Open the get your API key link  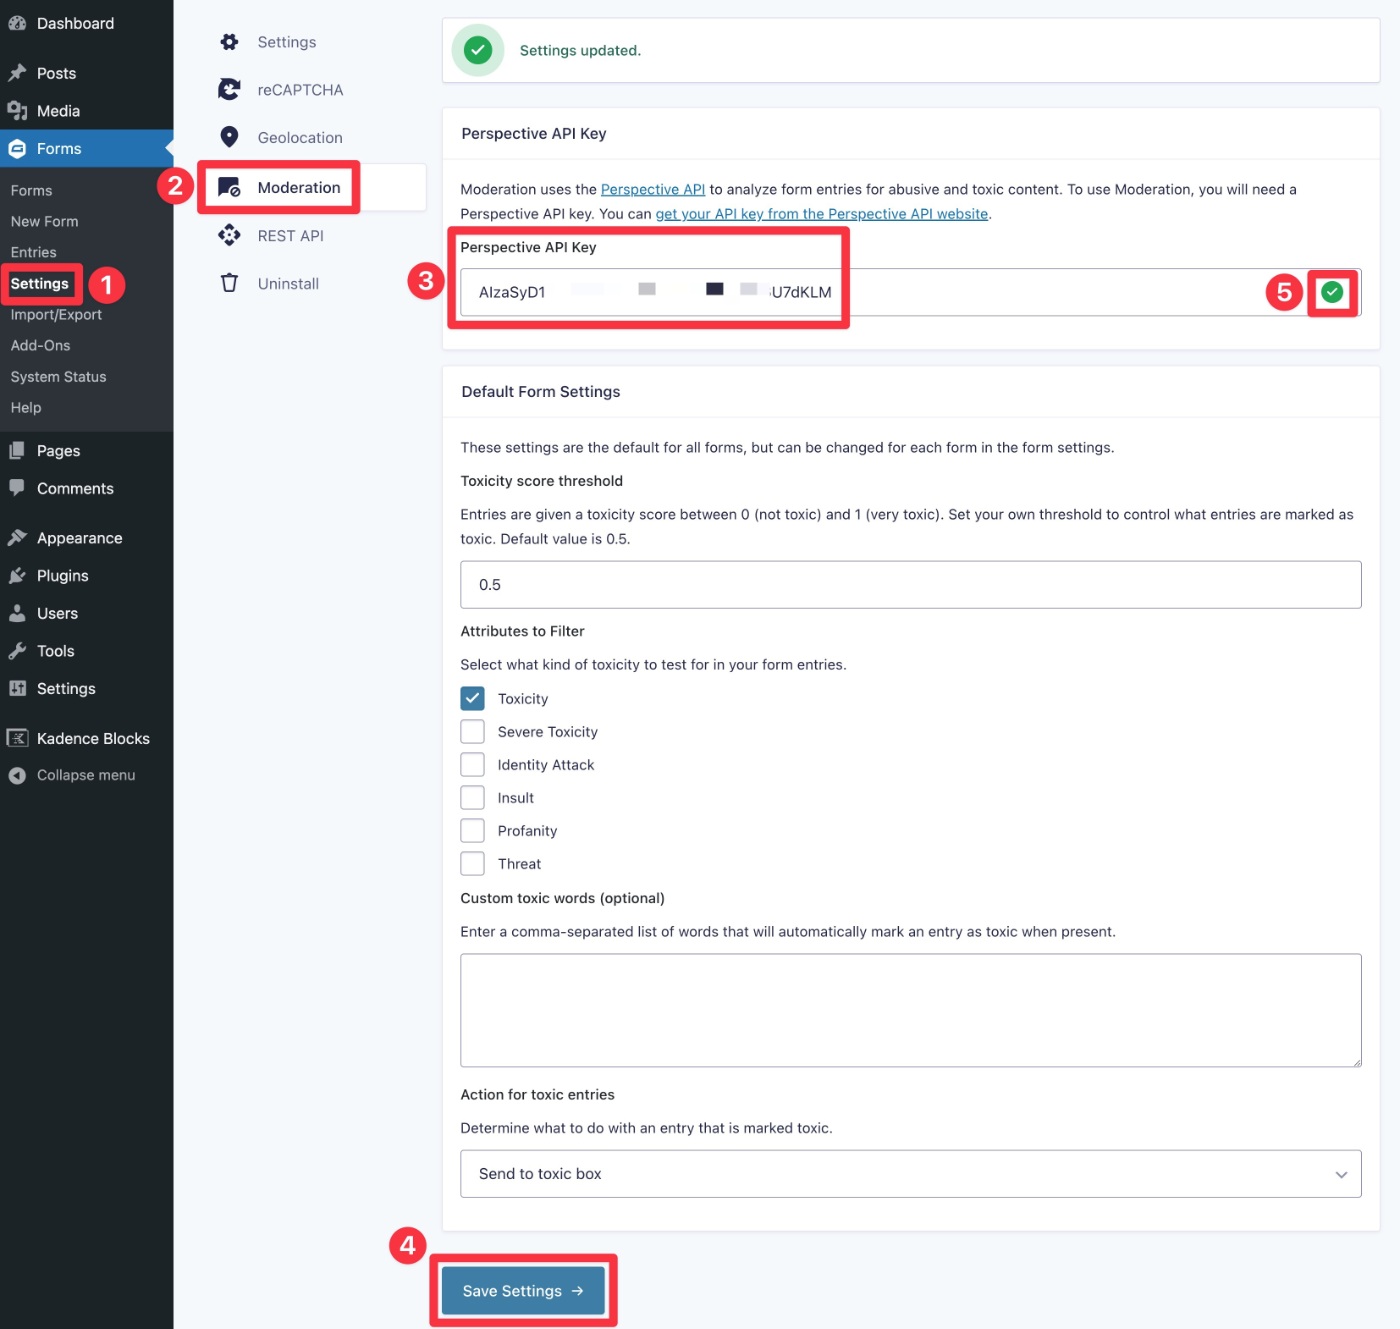pos(822,214)
